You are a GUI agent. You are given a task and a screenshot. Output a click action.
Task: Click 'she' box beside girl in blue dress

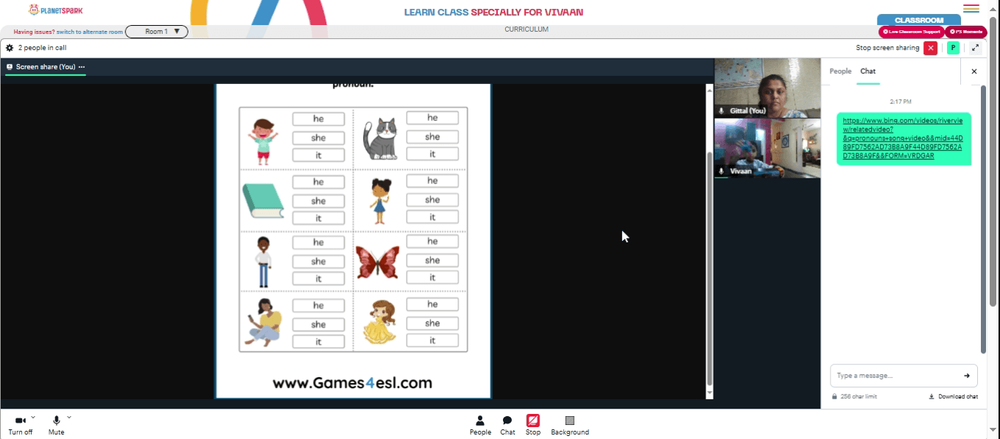pyautogui.click(x=432, y=200)
